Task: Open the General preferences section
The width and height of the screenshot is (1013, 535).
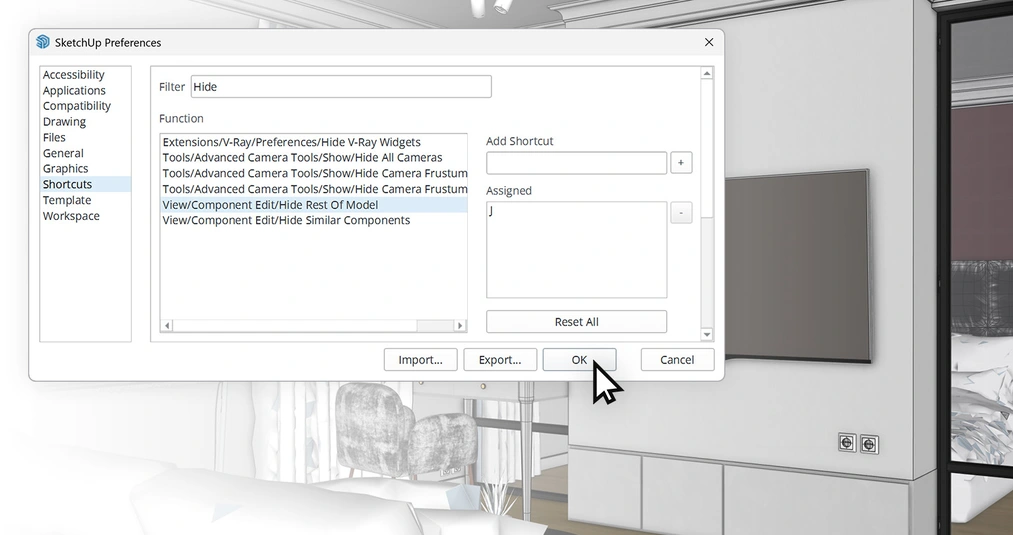Action: (63, 153)
